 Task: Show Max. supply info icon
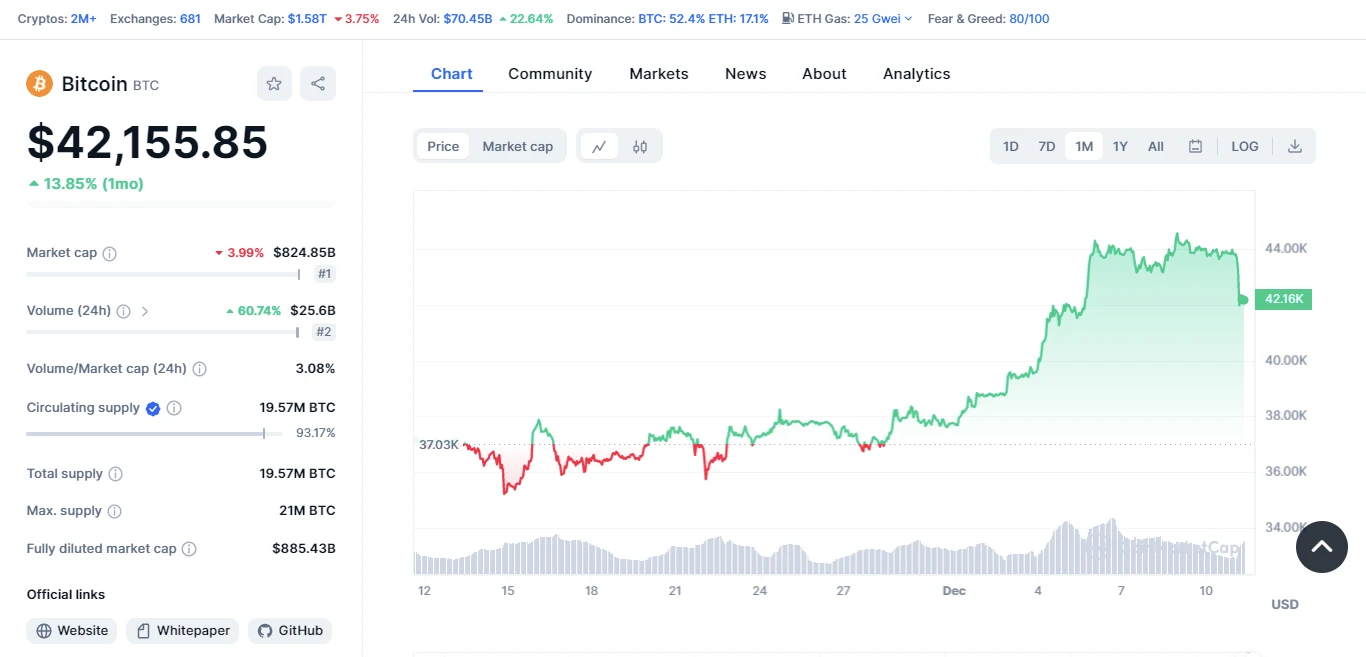pyautogui.click(x=114, y=511)
